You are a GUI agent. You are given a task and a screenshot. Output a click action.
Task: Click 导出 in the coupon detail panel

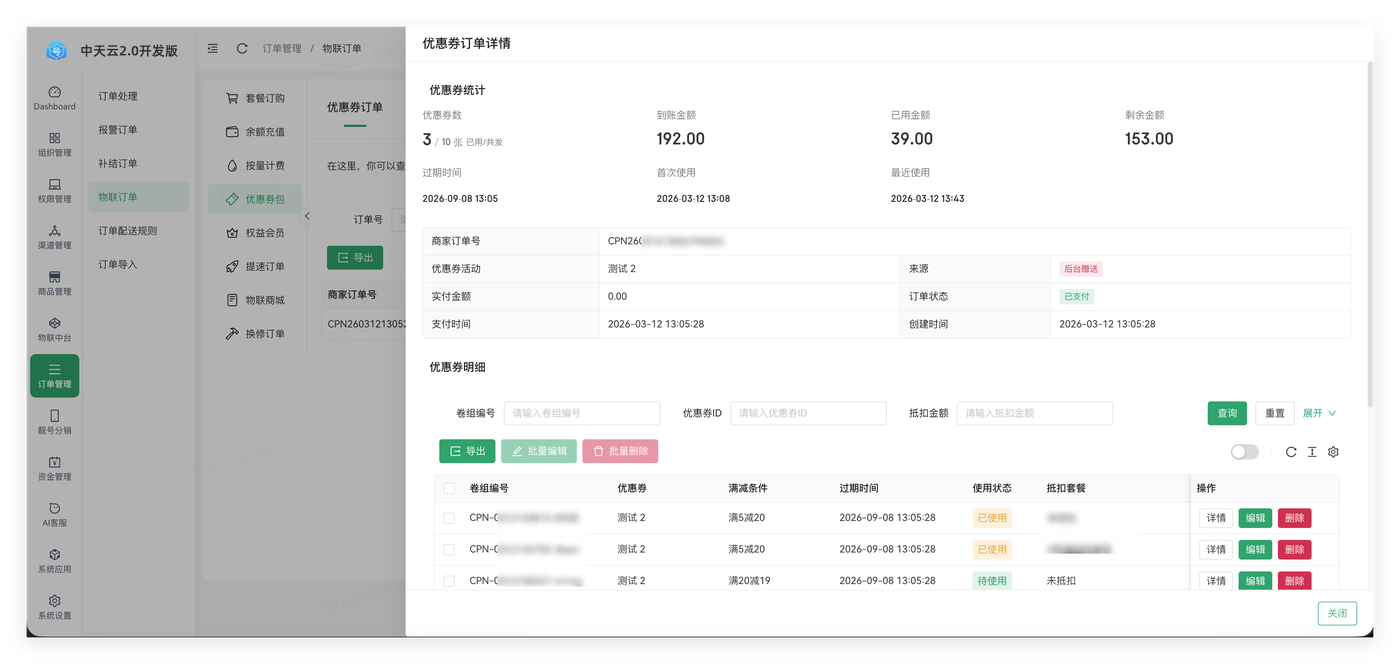[x=467, y=451]
